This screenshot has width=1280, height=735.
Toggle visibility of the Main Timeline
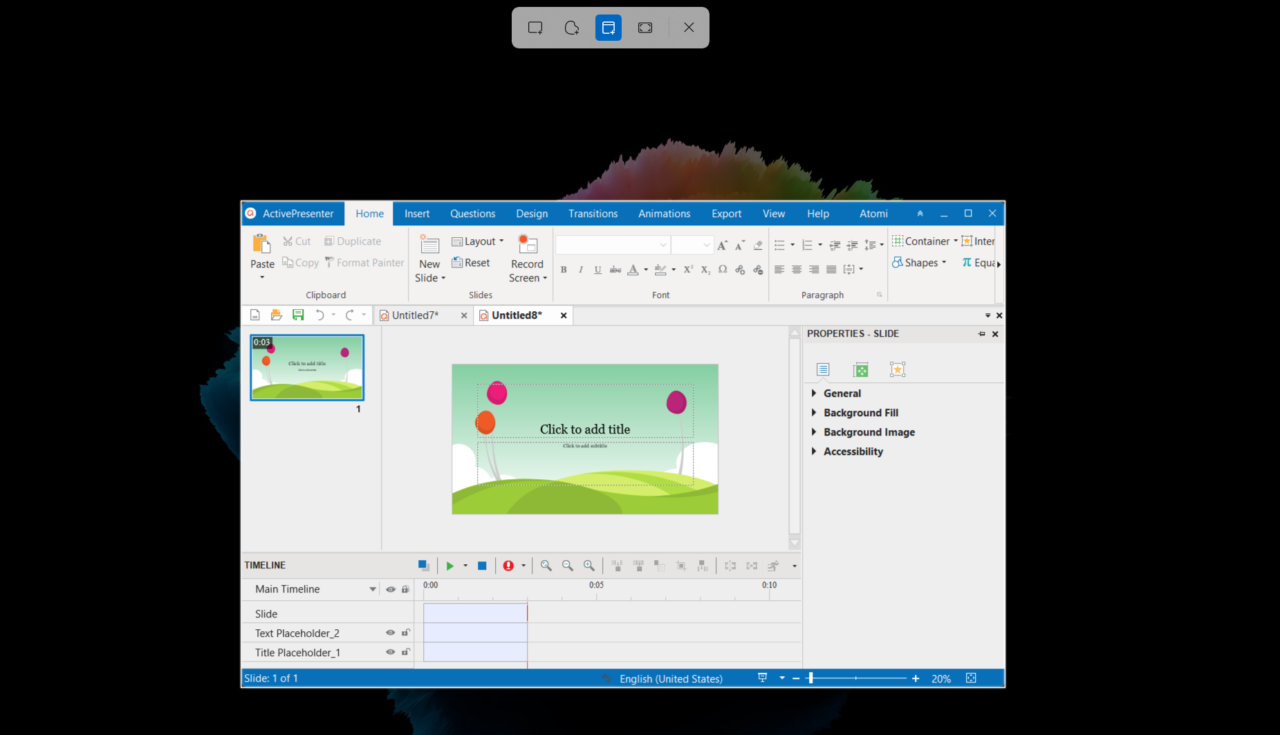click(x=389, y=589)
